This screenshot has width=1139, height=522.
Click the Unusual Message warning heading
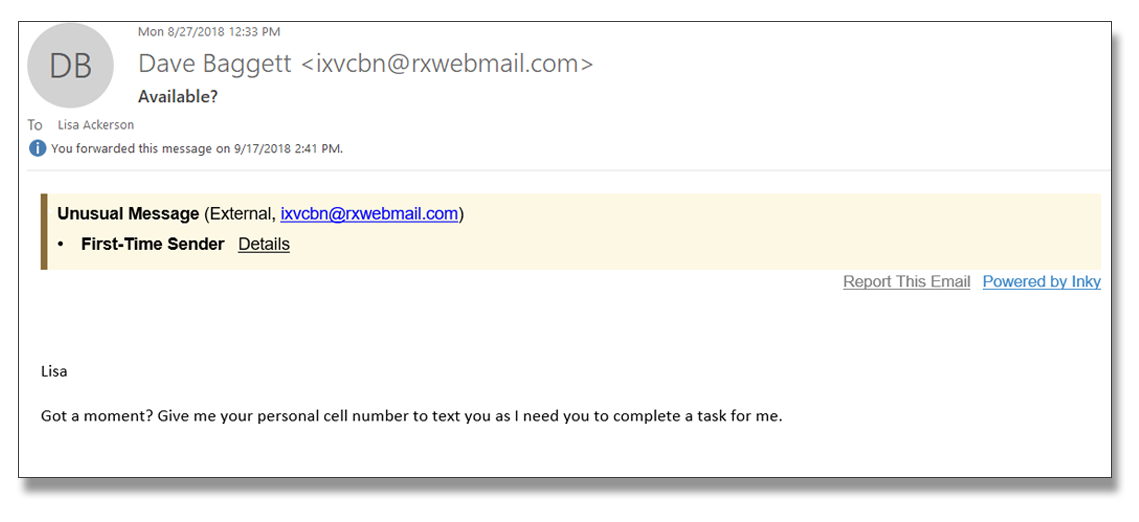(128, 214)
